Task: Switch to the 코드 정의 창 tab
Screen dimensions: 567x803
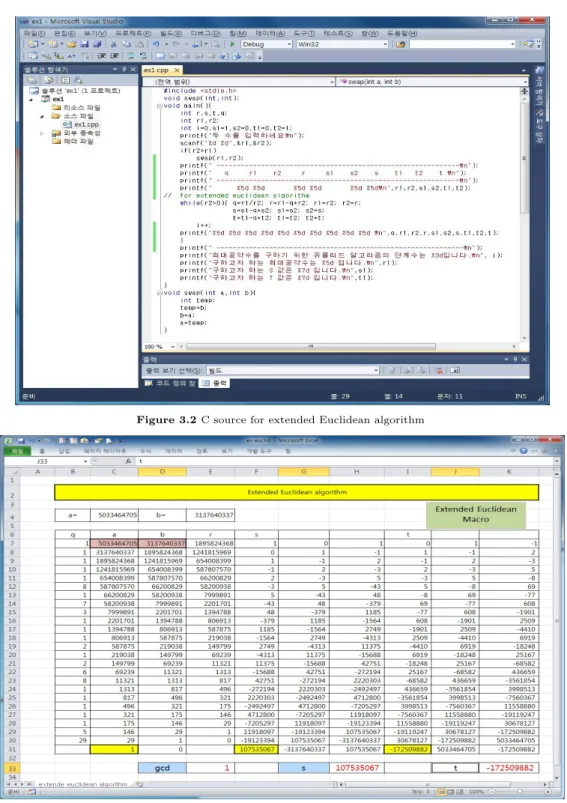Action: coord(170,383)
